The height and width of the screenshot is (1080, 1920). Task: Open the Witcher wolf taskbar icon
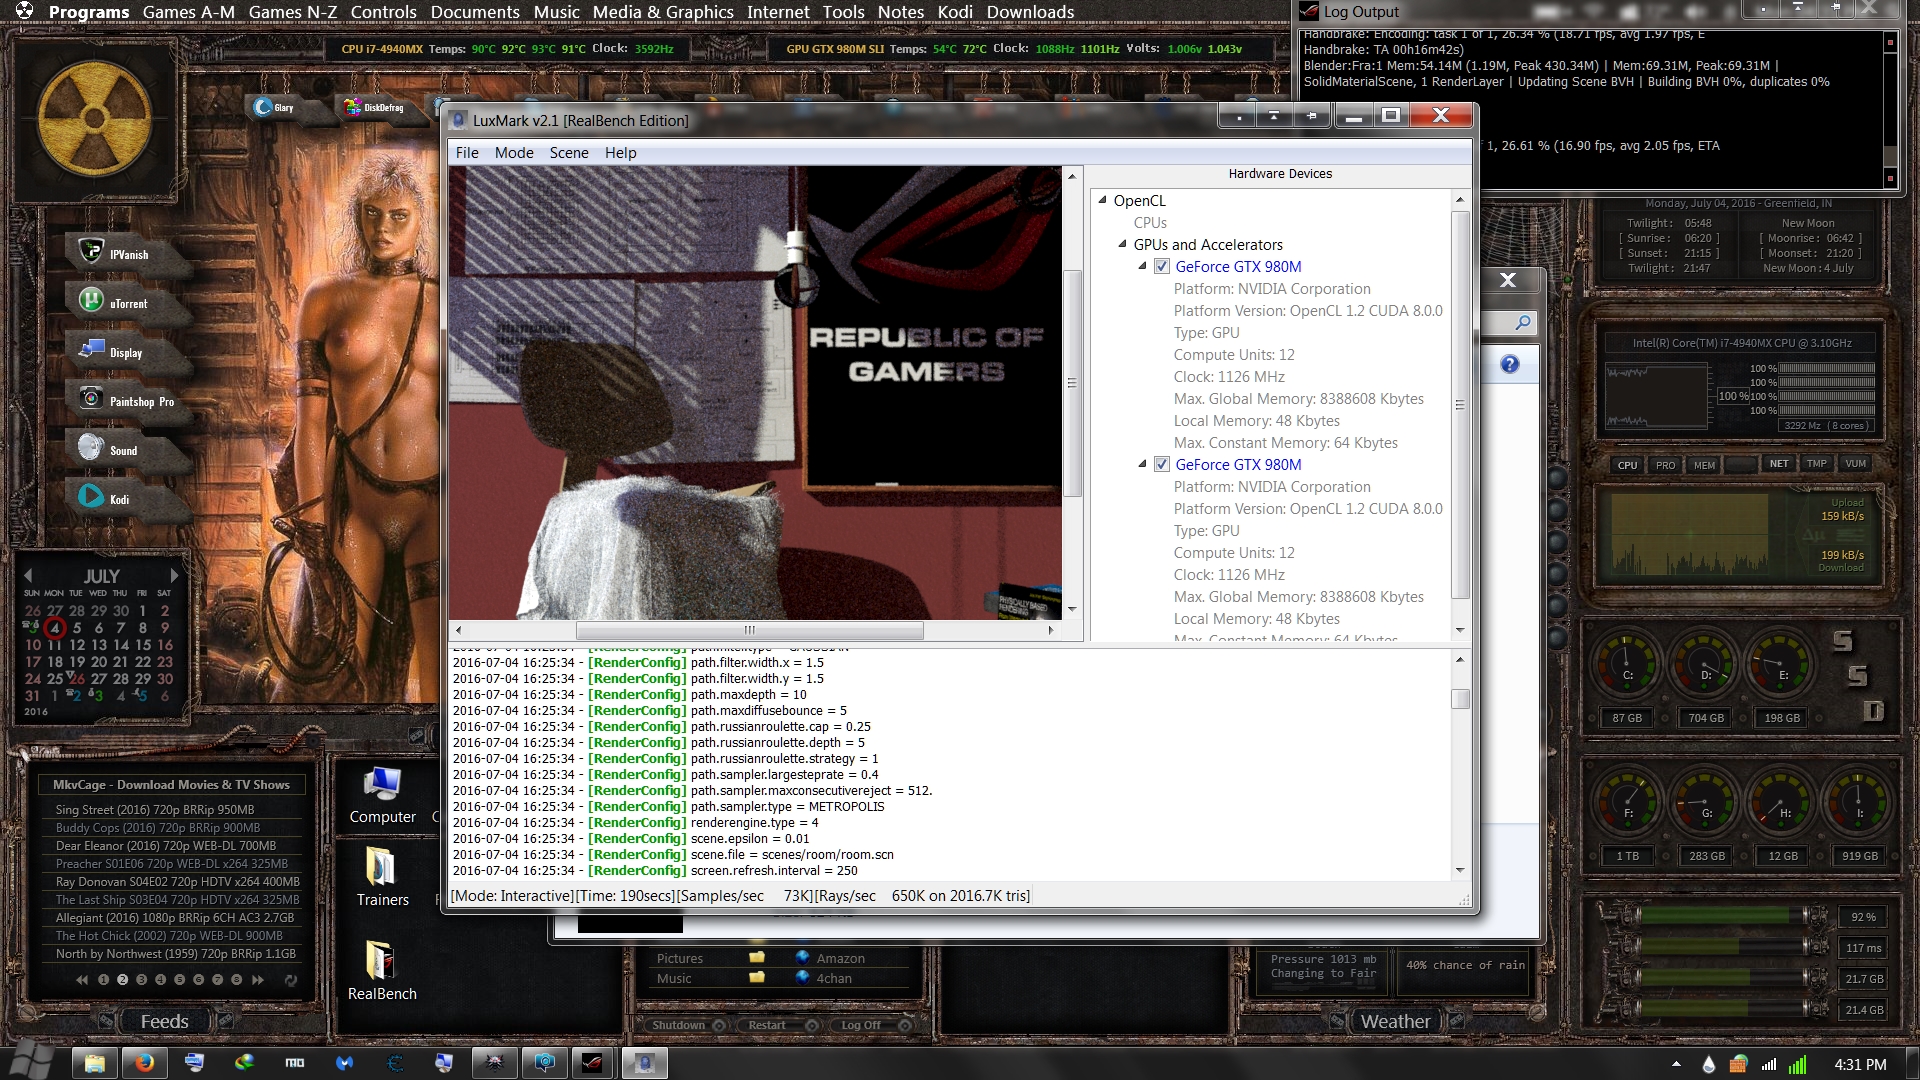(494, 1063)
